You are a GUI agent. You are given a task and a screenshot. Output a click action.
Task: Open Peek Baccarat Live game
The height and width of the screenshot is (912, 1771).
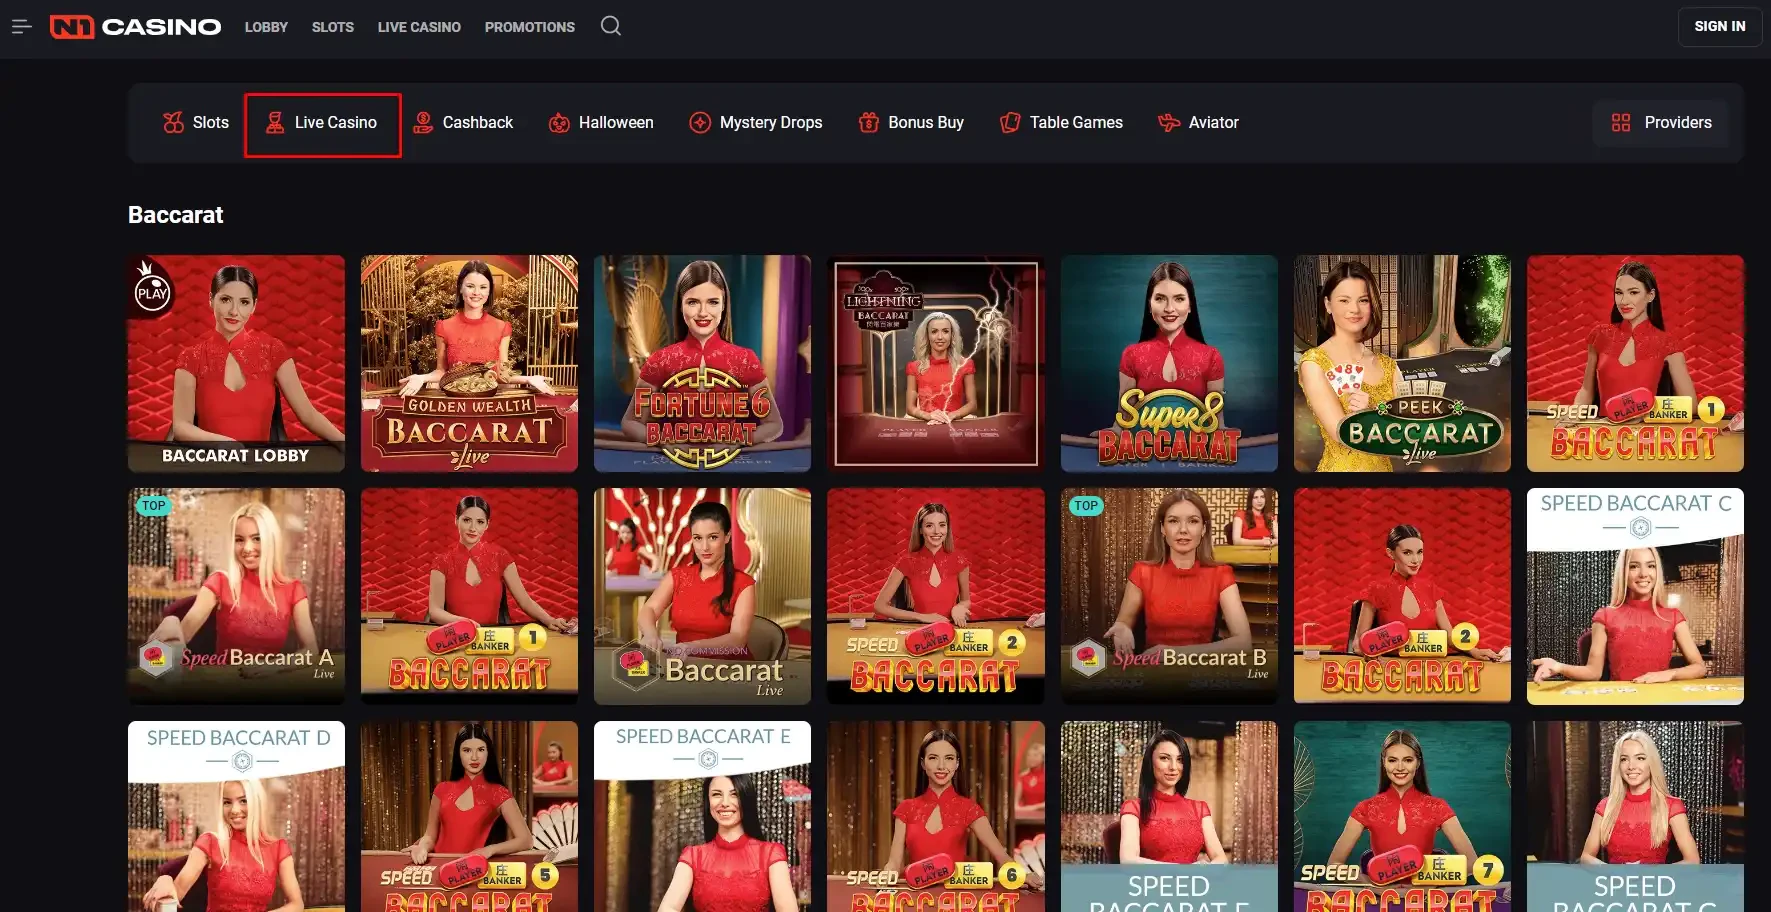1402,364
